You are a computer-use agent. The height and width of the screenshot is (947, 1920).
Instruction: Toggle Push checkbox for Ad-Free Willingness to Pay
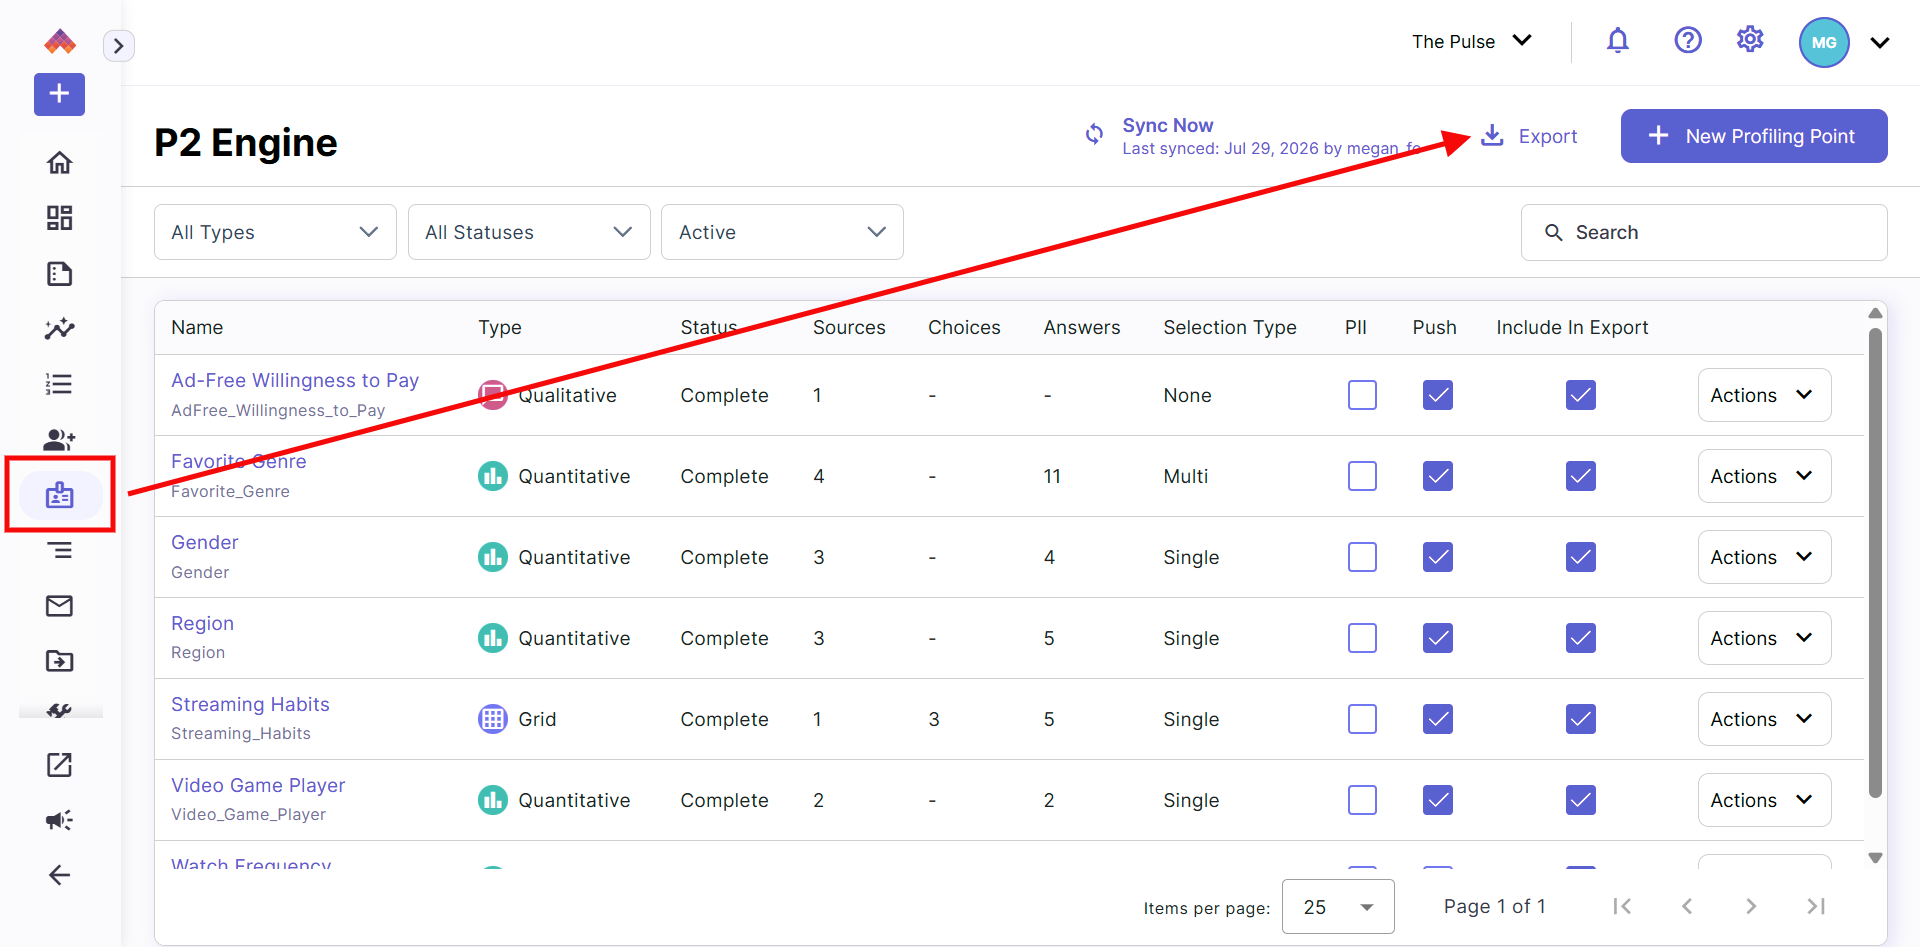(x=1438, y=395)
